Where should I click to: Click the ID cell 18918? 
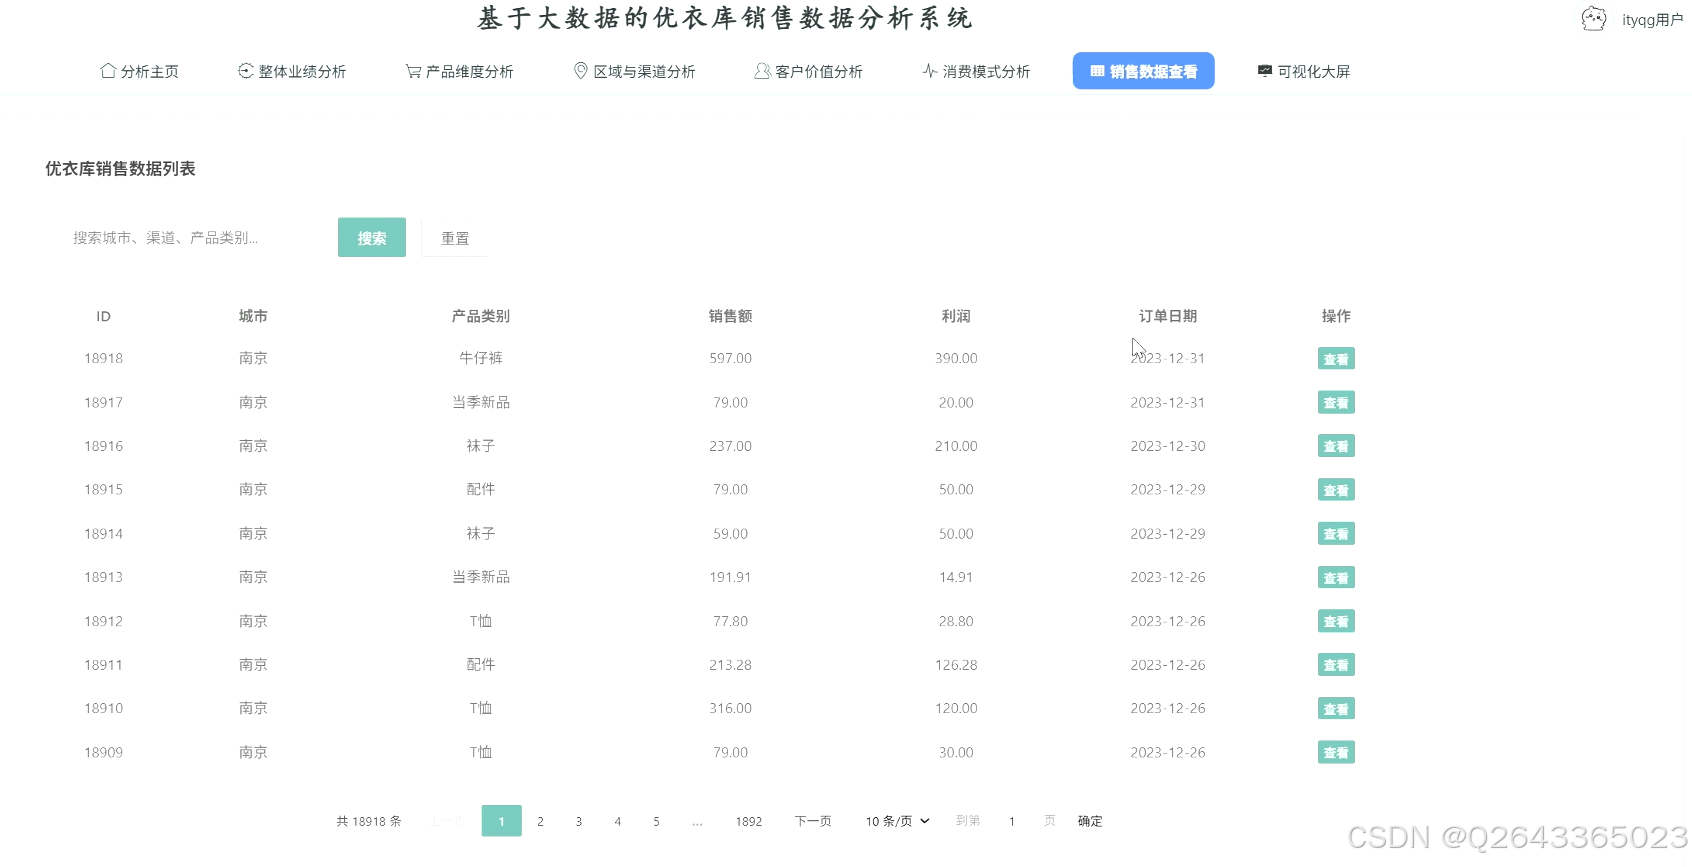coord(104,358)
